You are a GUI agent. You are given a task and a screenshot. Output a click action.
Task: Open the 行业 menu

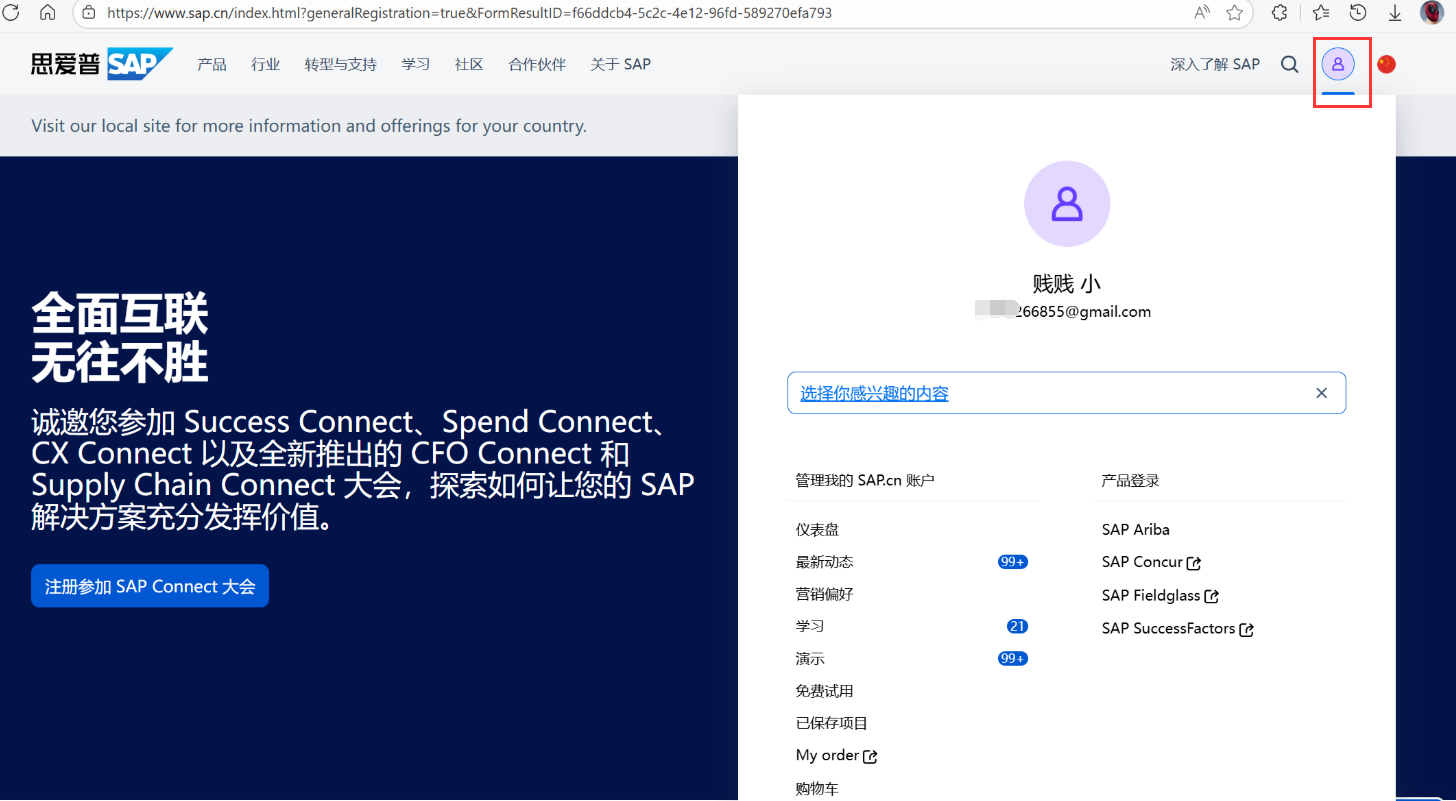point(266,64)
